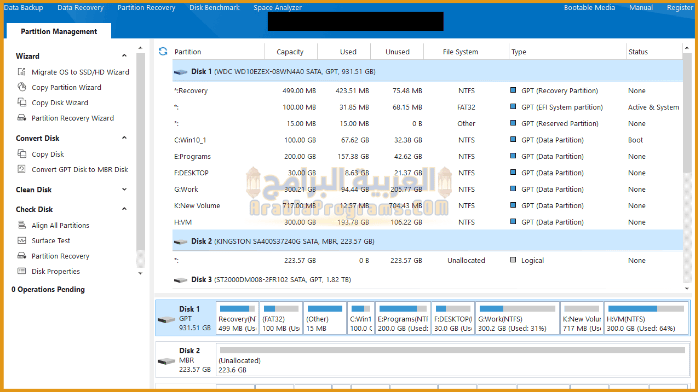698x392 pixels.
Task: Click the Register link
Action: (680, 8)
